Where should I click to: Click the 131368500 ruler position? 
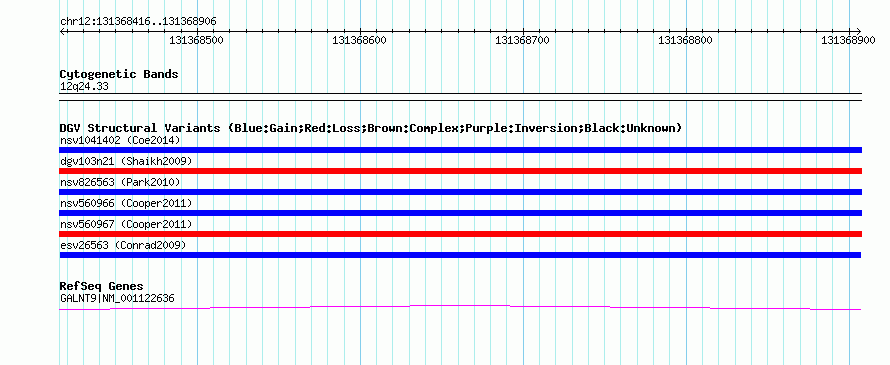click(x=196, y=40)
